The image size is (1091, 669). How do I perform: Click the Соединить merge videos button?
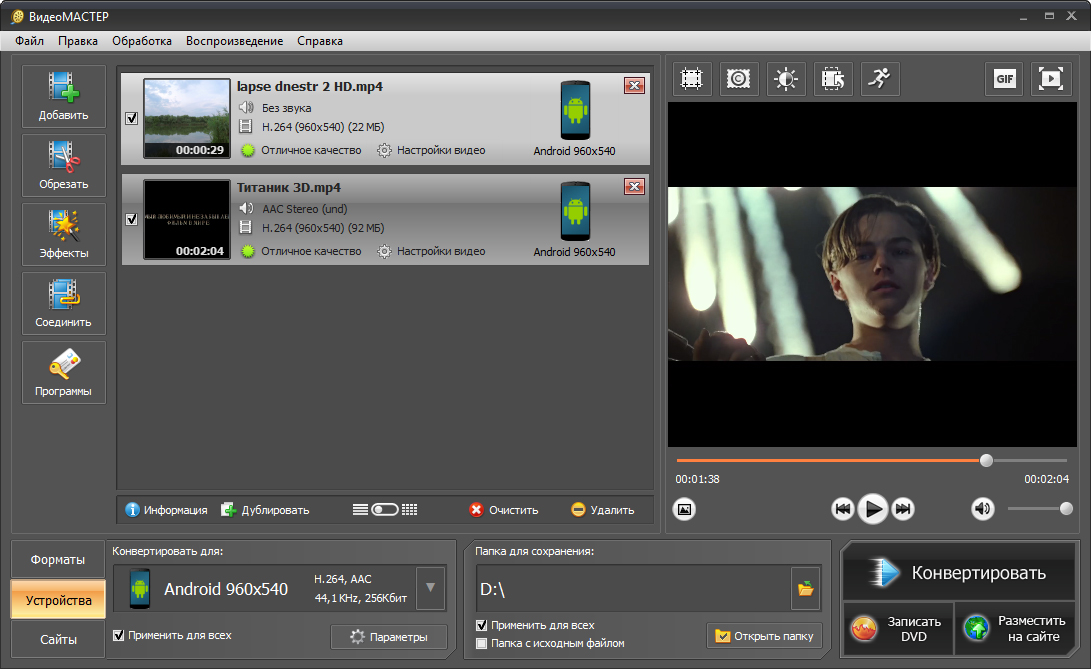pos(63,303)
